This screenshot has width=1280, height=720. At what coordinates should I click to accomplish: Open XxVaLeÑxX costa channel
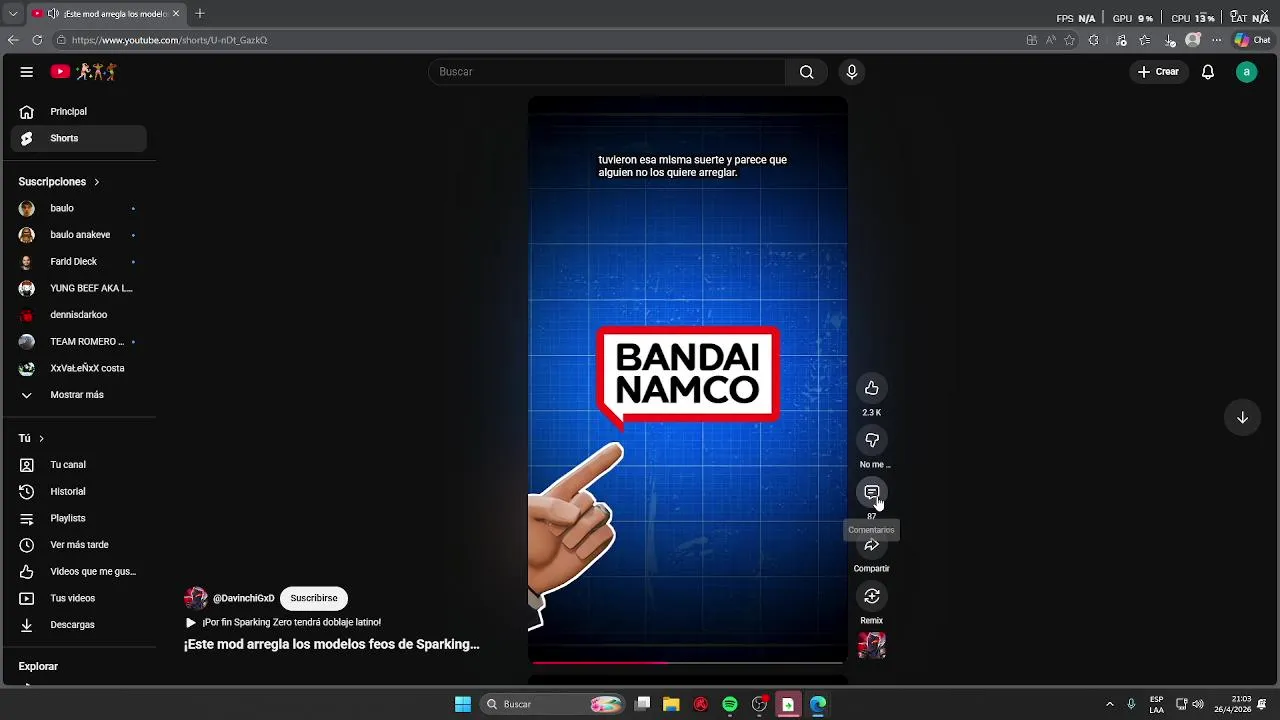(79, 368)
